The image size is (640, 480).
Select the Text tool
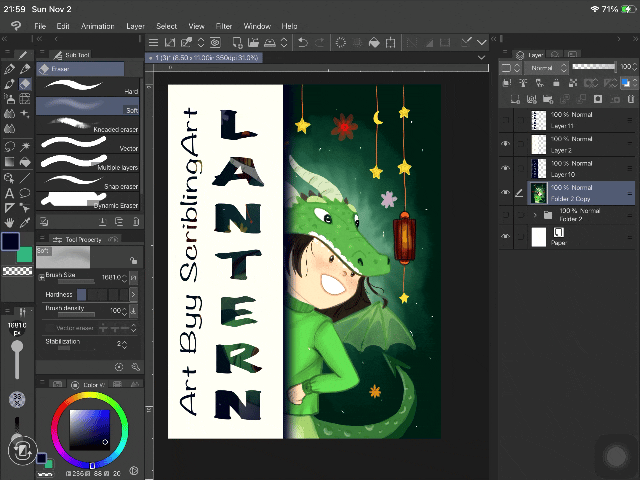click(x=9, y=193)
